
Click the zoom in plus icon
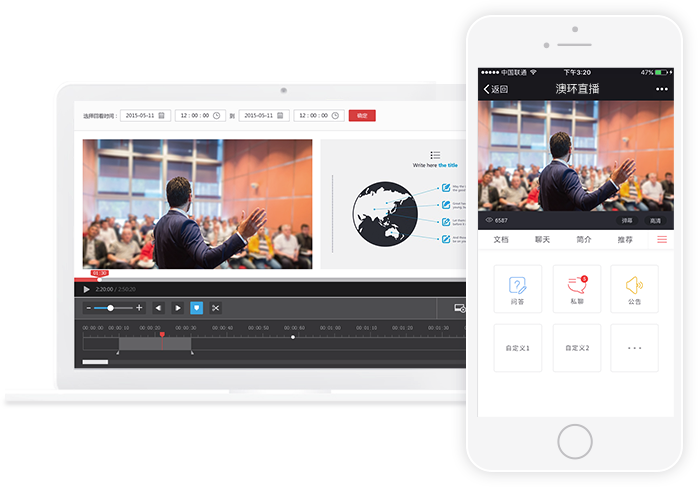tap(139, 308)
